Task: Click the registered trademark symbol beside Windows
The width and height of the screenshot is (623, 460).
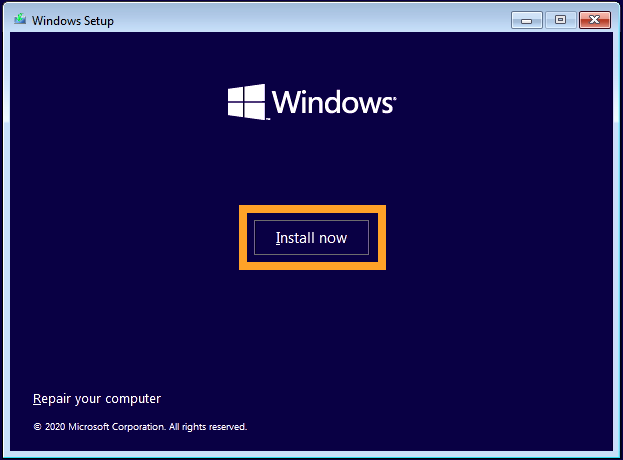Action: click(x=395, y=98)
